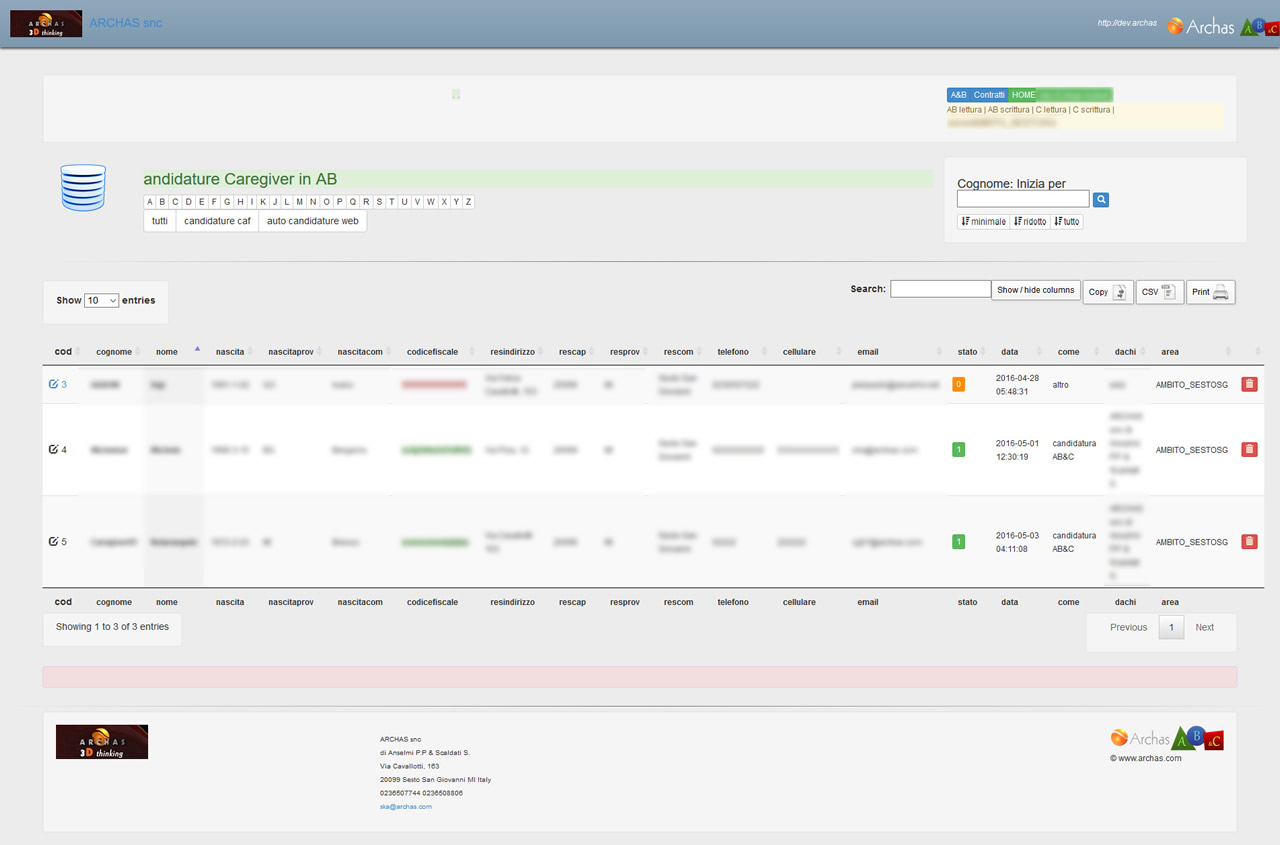Click the magnifier search button beside Cognome
The height and width of the screenshot is (845, 1280).
1101,200
